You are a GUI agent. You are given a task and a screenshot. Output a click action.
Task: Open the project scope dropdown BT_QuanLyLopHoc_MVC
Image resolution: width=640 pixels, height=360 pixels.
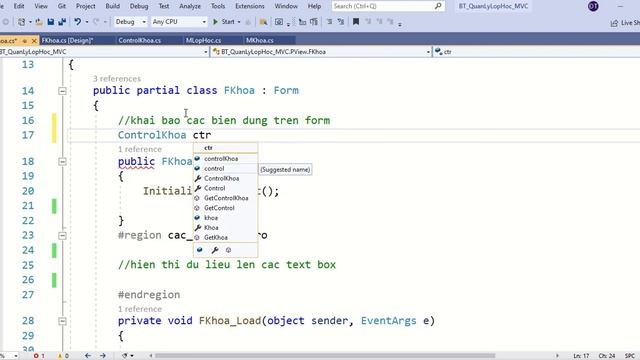click(104, 52)
